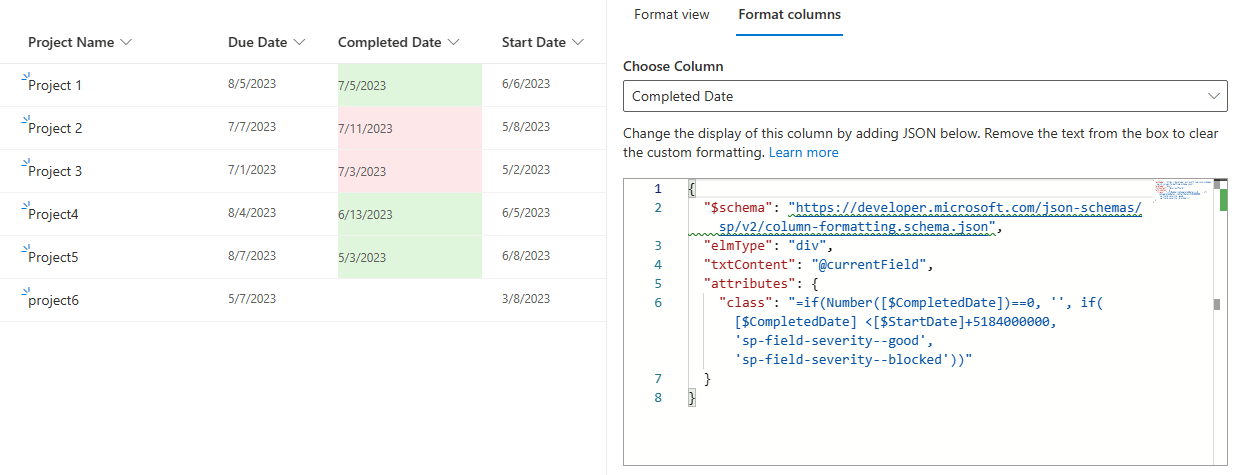Click the red Completed Date cell 7/11/2023
Screen dimensions: 1234x475
409,129
